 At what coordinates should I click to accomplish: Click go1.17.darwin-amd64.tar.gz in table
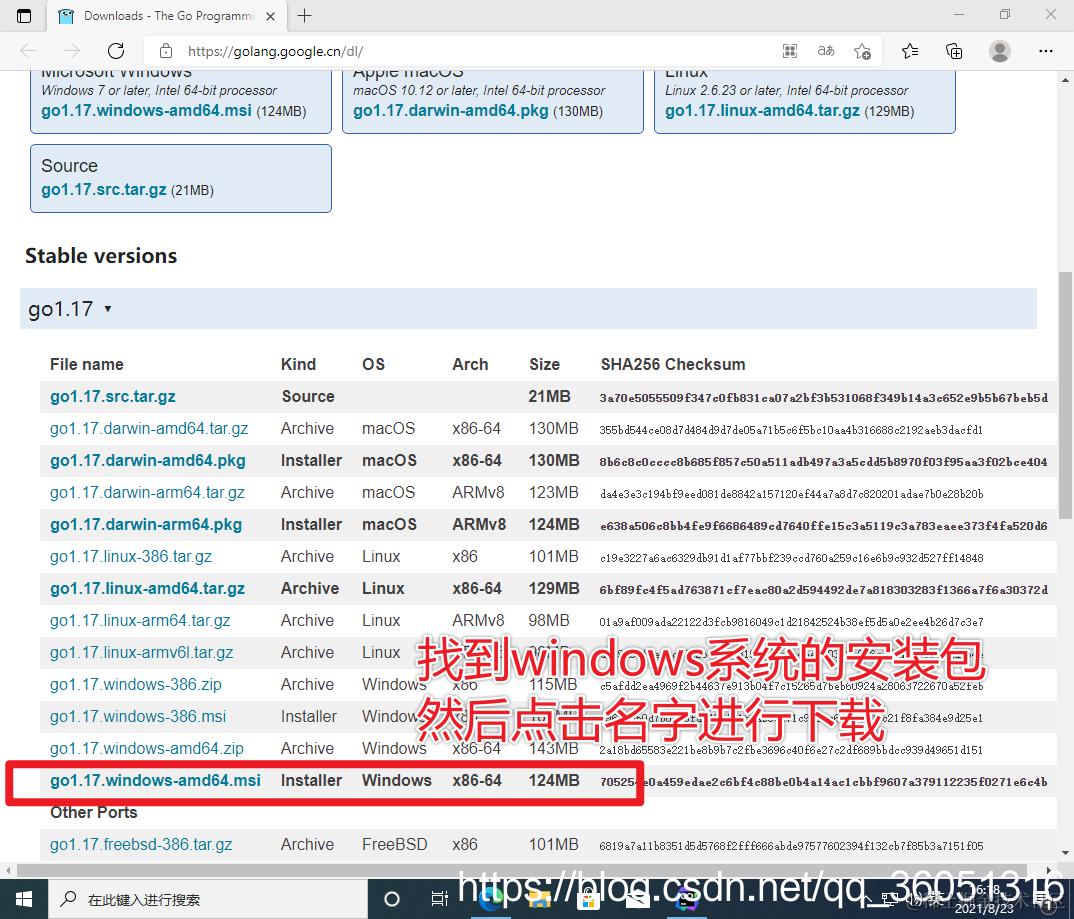point(149,429)
